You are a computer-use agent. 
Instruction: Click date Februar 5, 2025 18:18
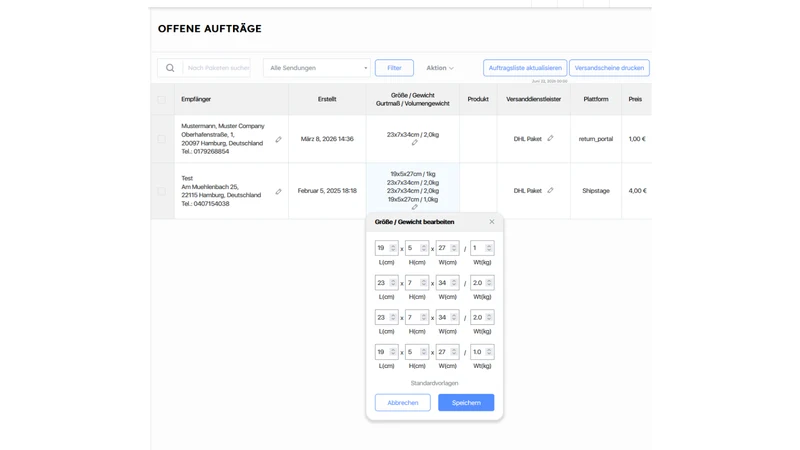click(x=327, y=191)
